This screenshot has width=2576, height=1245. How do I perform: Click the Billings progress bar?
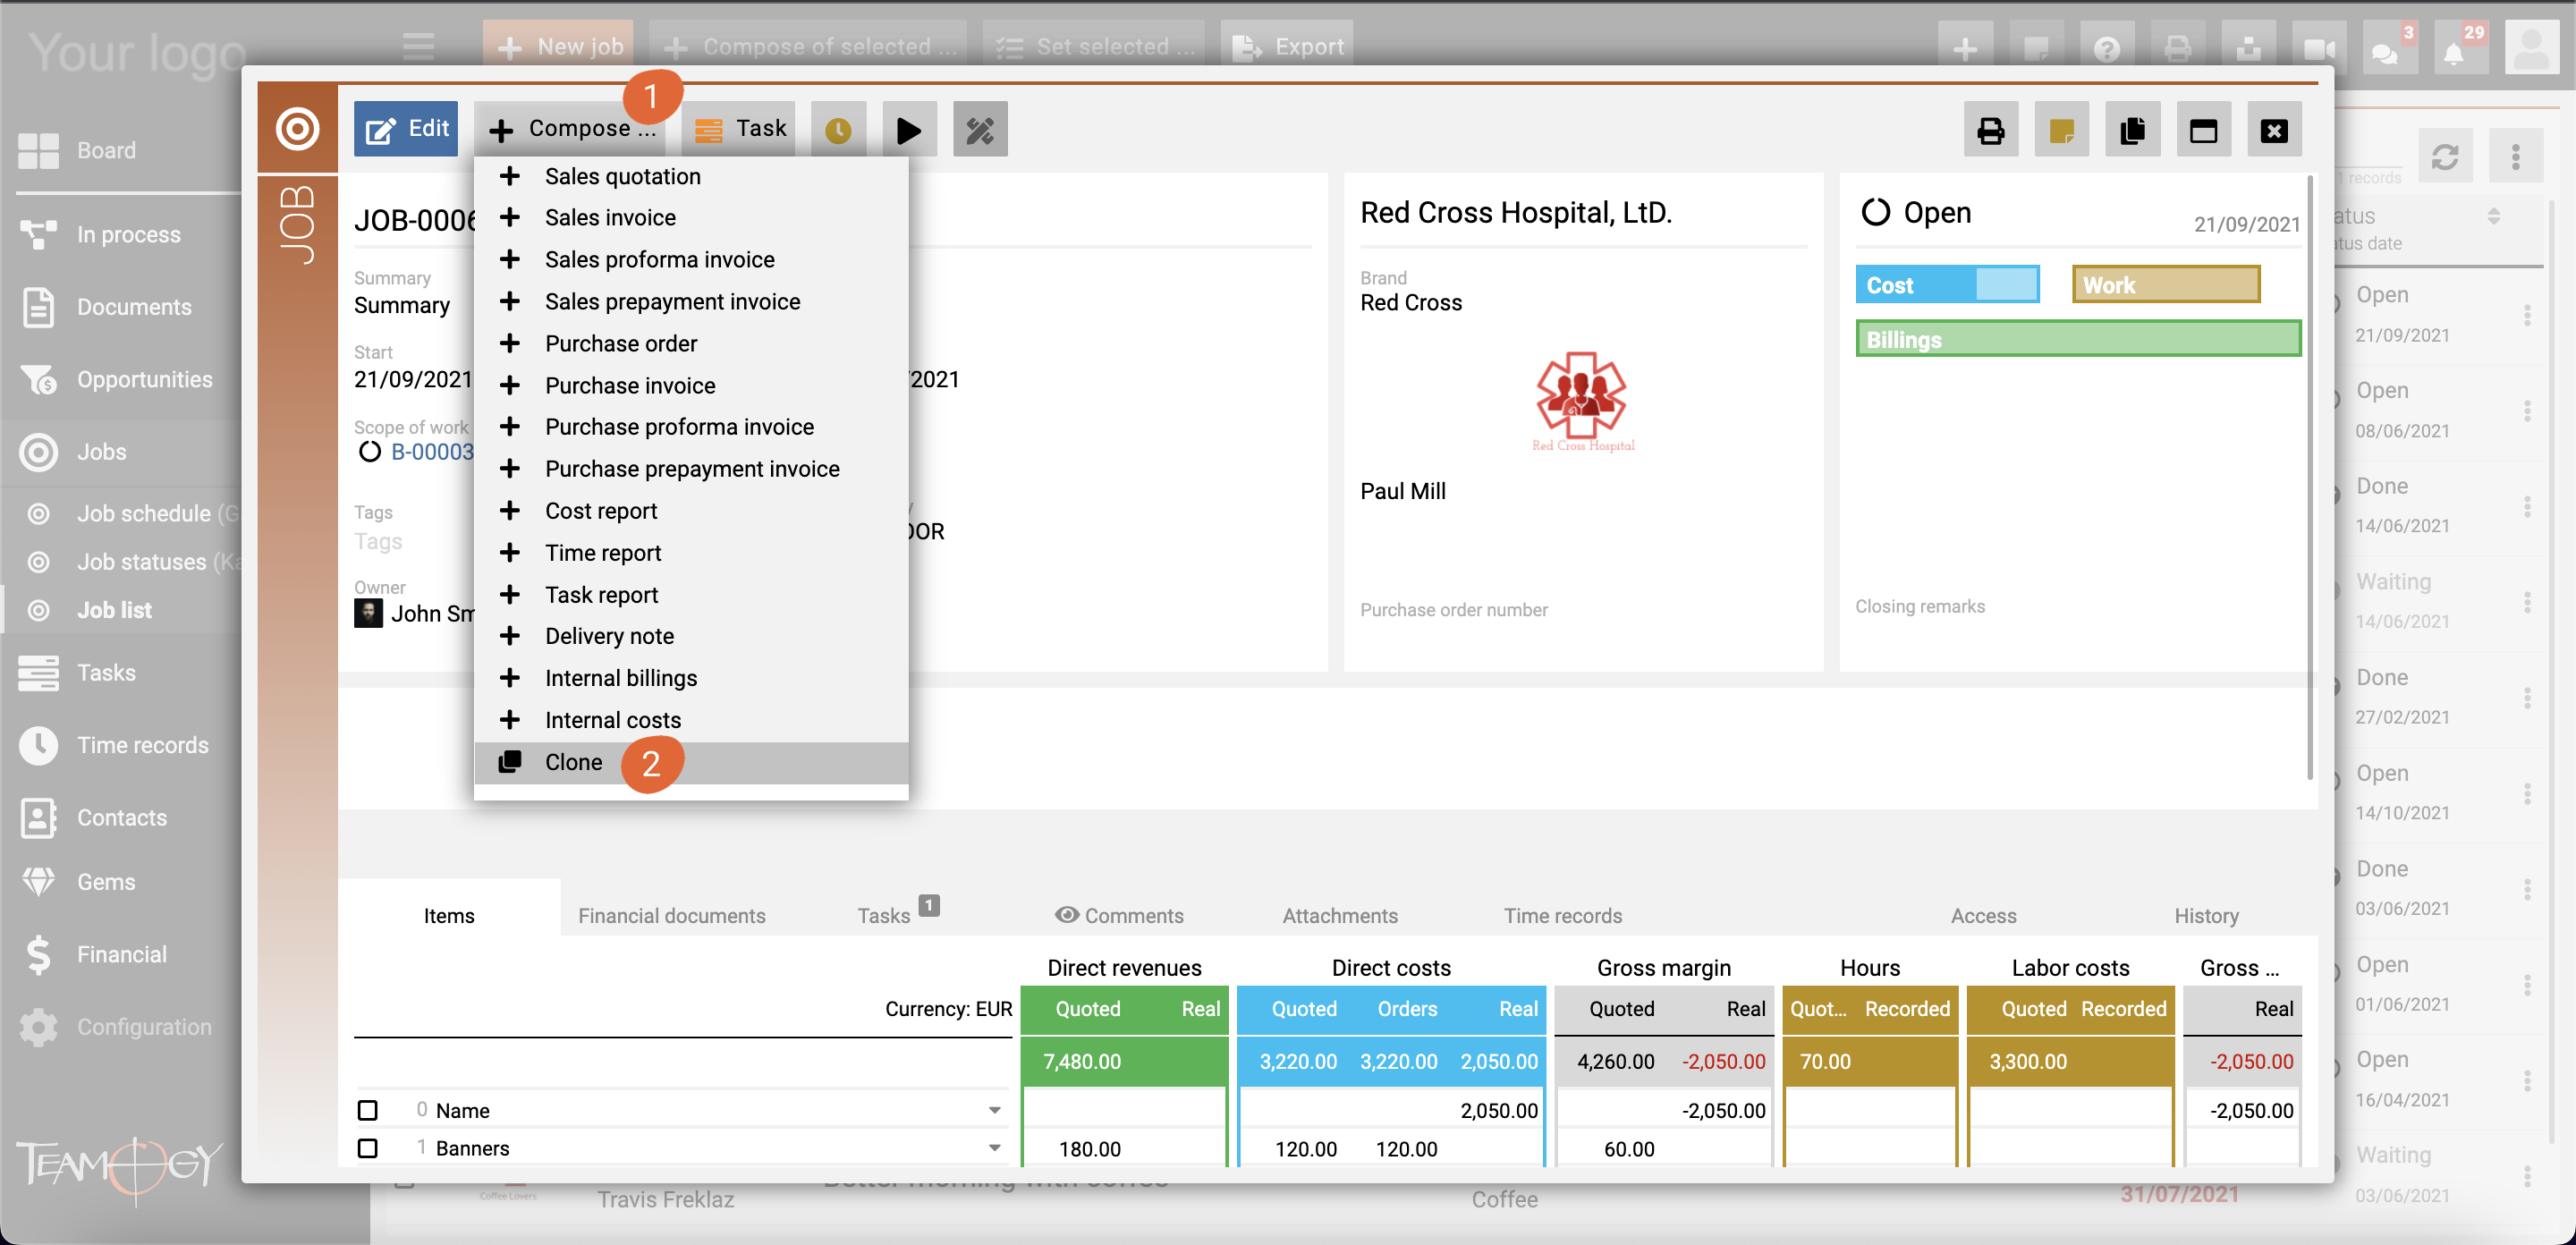coord(2078,339)
